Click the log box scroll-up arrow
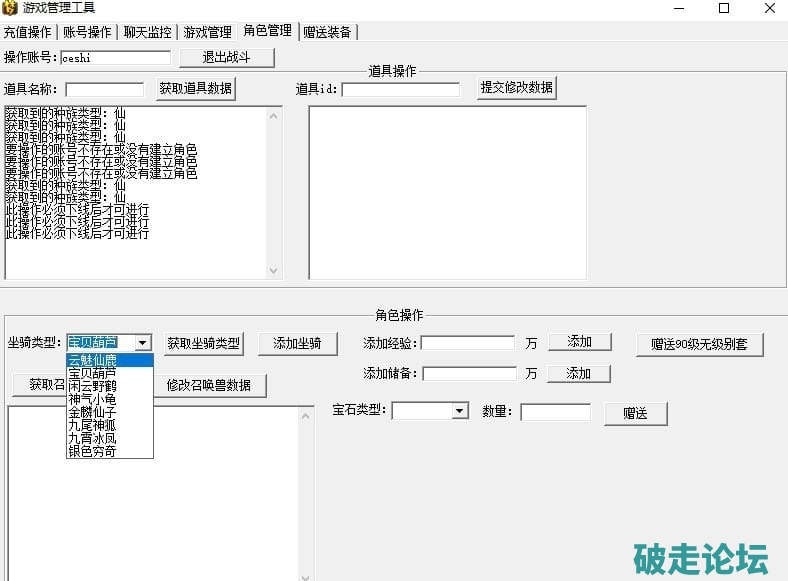The width and height of the screenshot is (788, 581). [x=275, y=115]
